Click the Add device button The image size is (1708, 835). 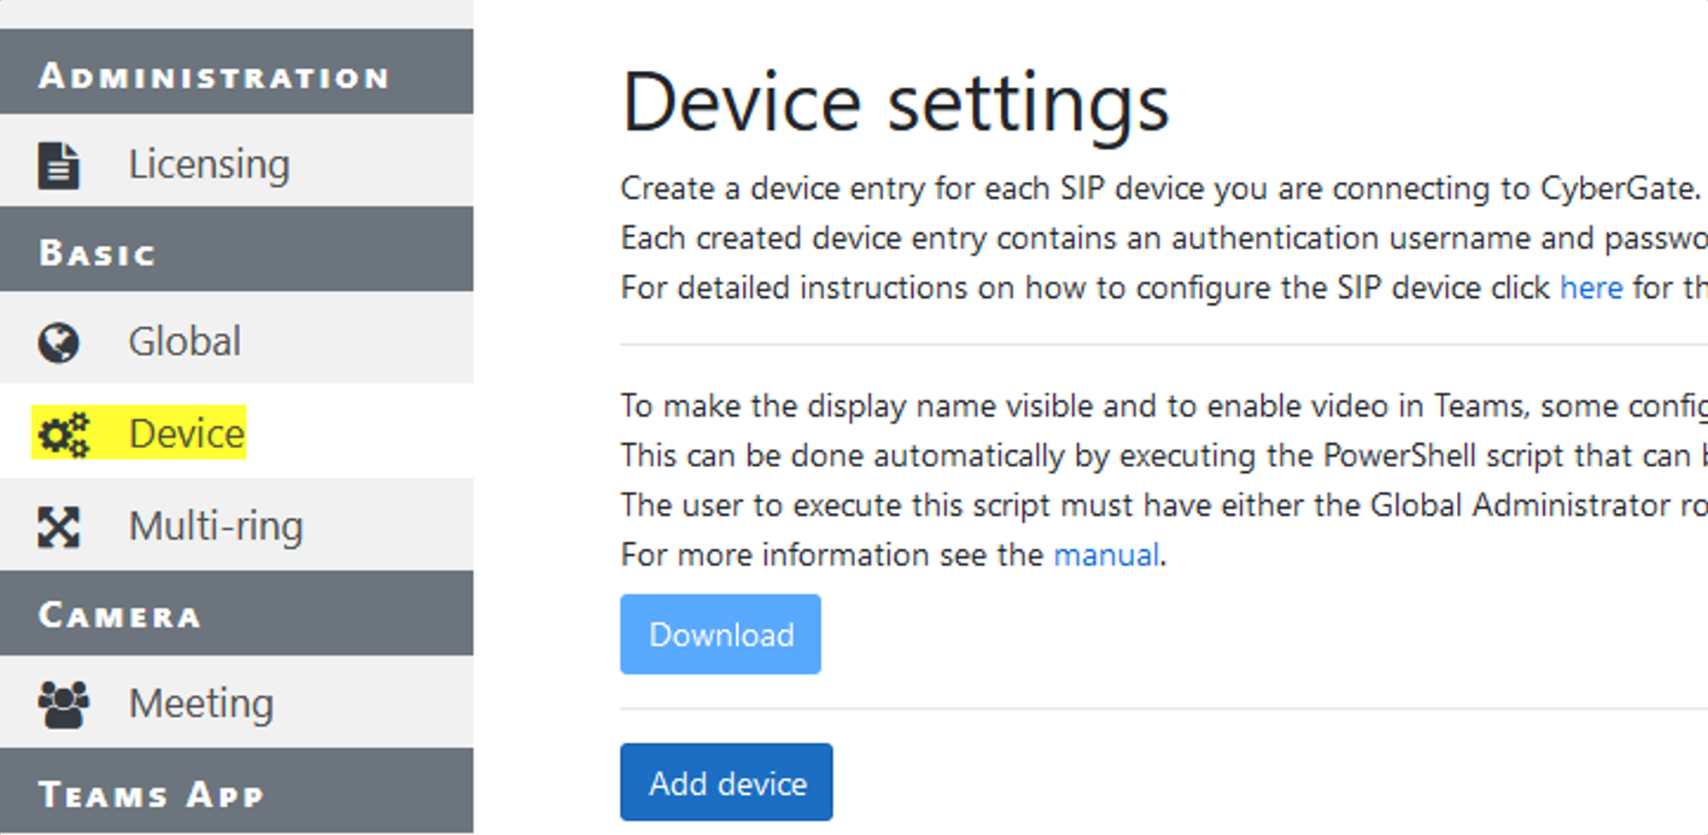[x=727, y=783]
